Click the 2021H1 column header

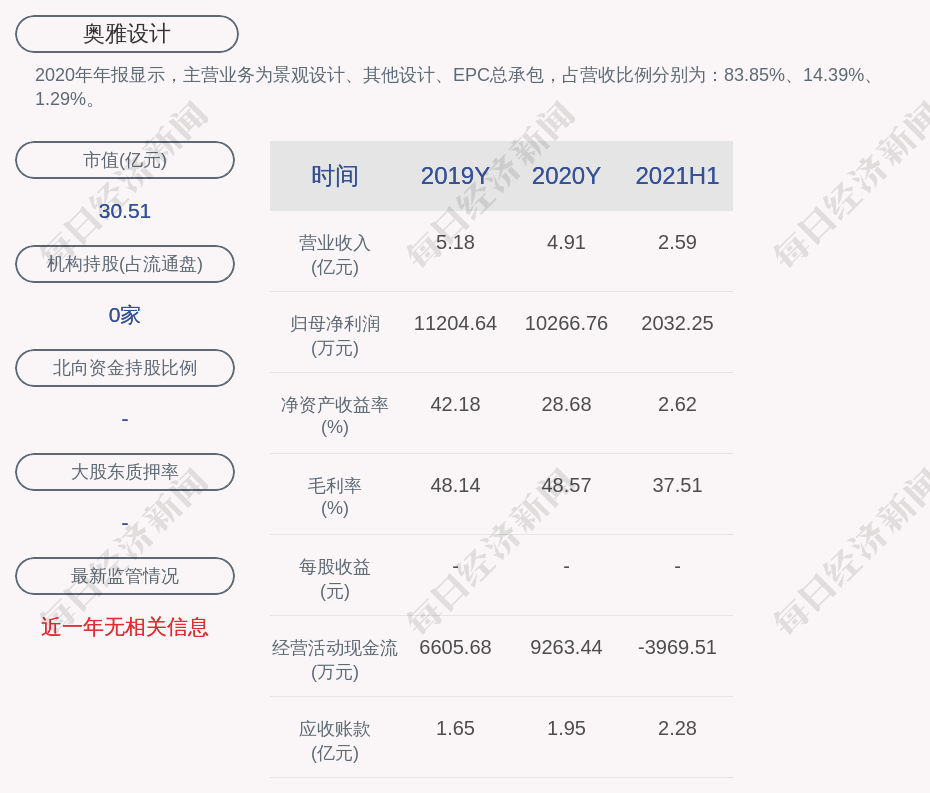point(677,176)
